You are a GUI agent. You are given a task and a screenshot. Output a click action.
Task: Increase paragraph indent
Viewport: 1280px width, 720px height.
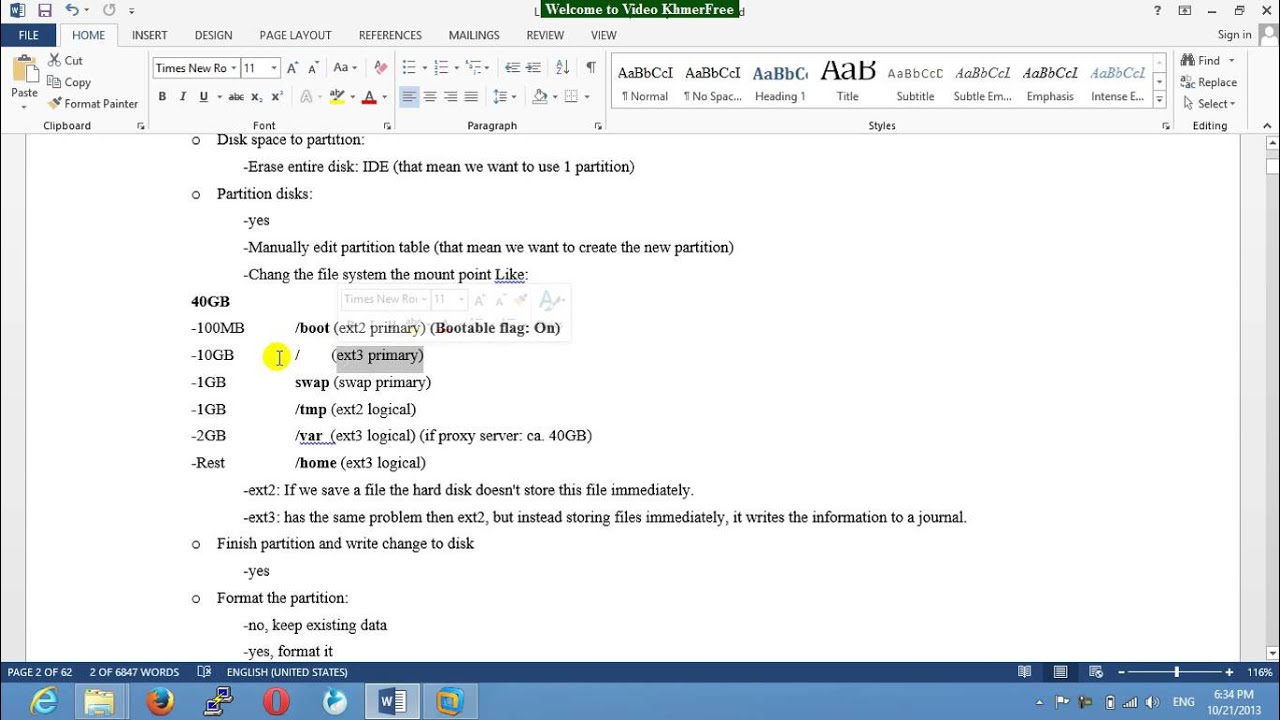coord(536,68)
